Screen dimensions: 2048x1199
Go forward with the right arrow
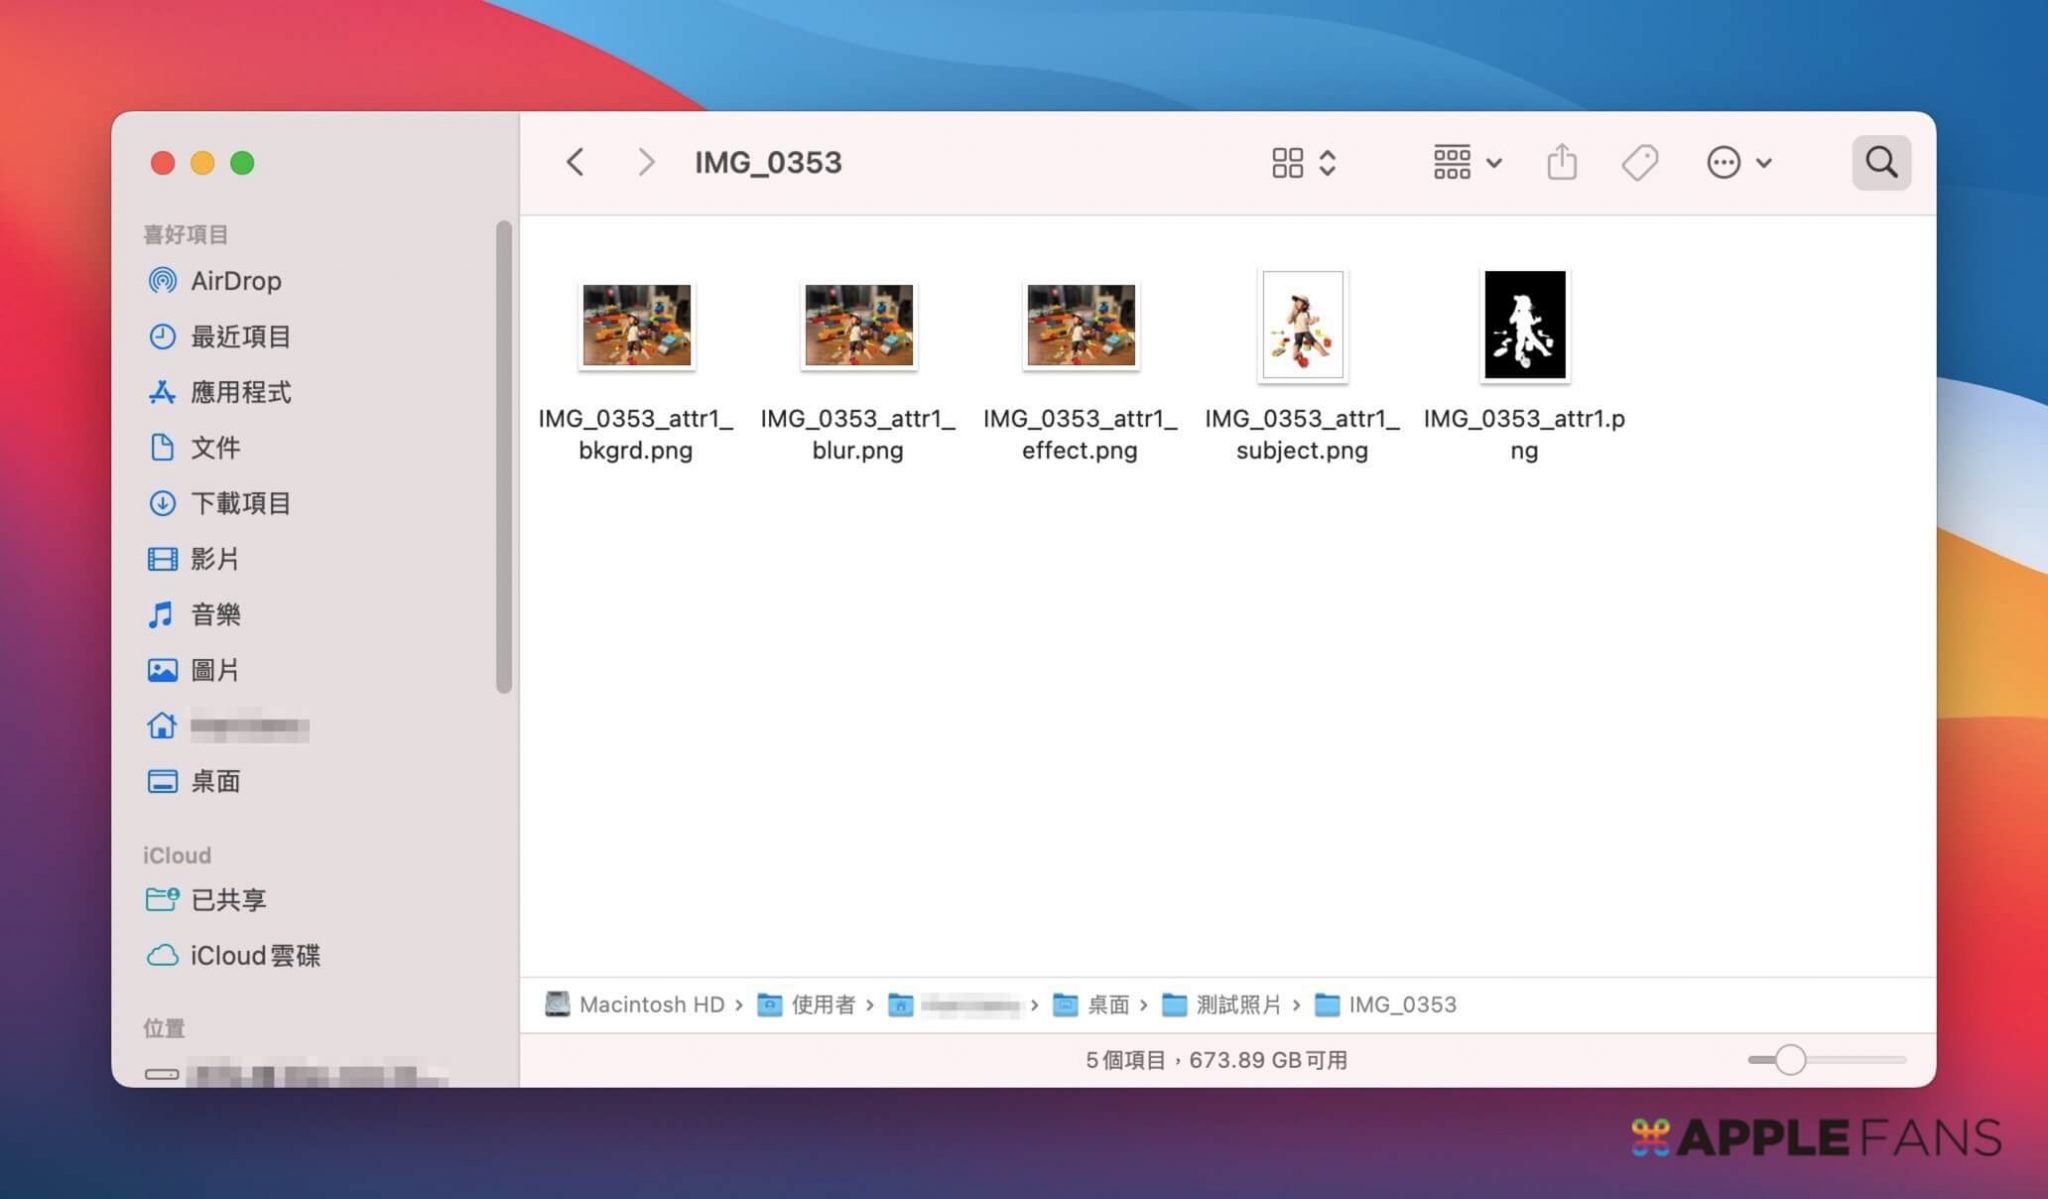click(646, 162)
